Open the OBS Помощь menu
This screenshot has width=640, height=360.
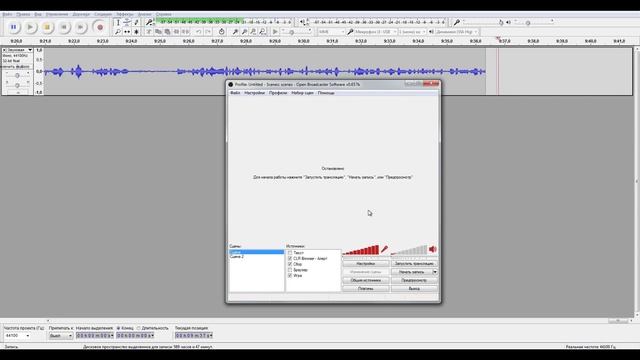click(326, 93)
